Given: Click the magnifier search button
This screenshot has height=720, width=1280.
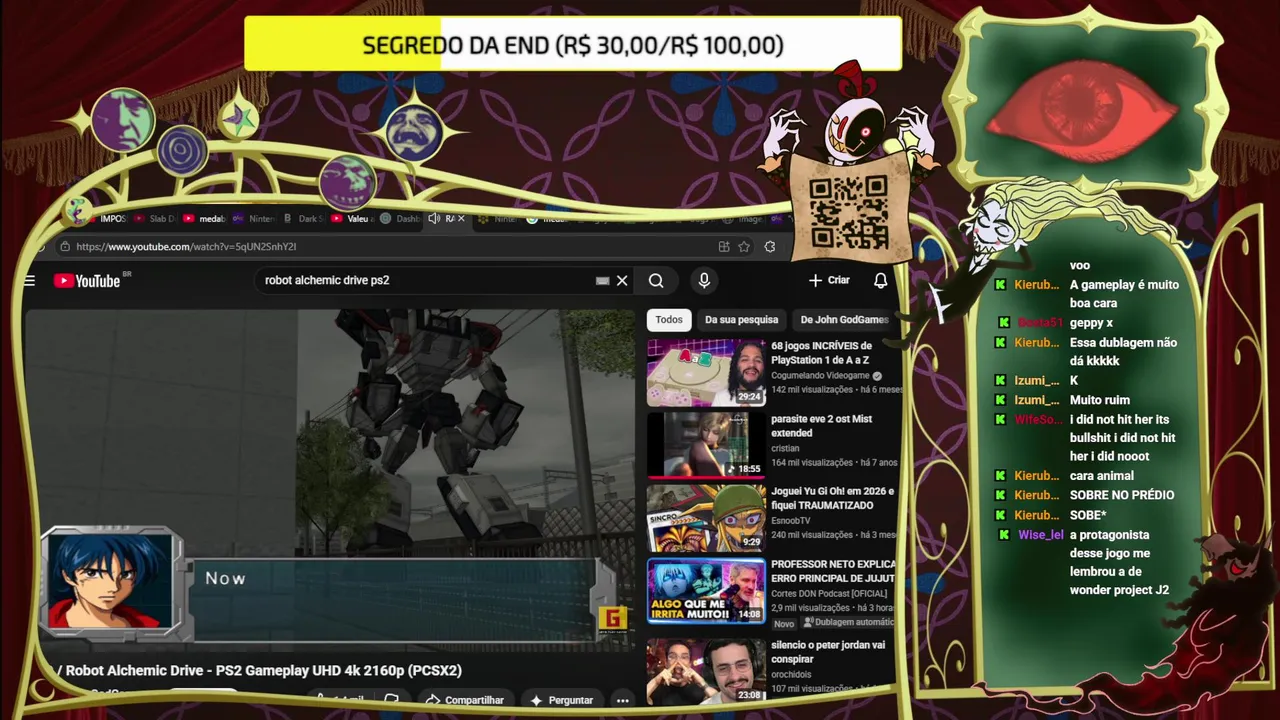Looking at the screenshot, I should click(656, 281).
